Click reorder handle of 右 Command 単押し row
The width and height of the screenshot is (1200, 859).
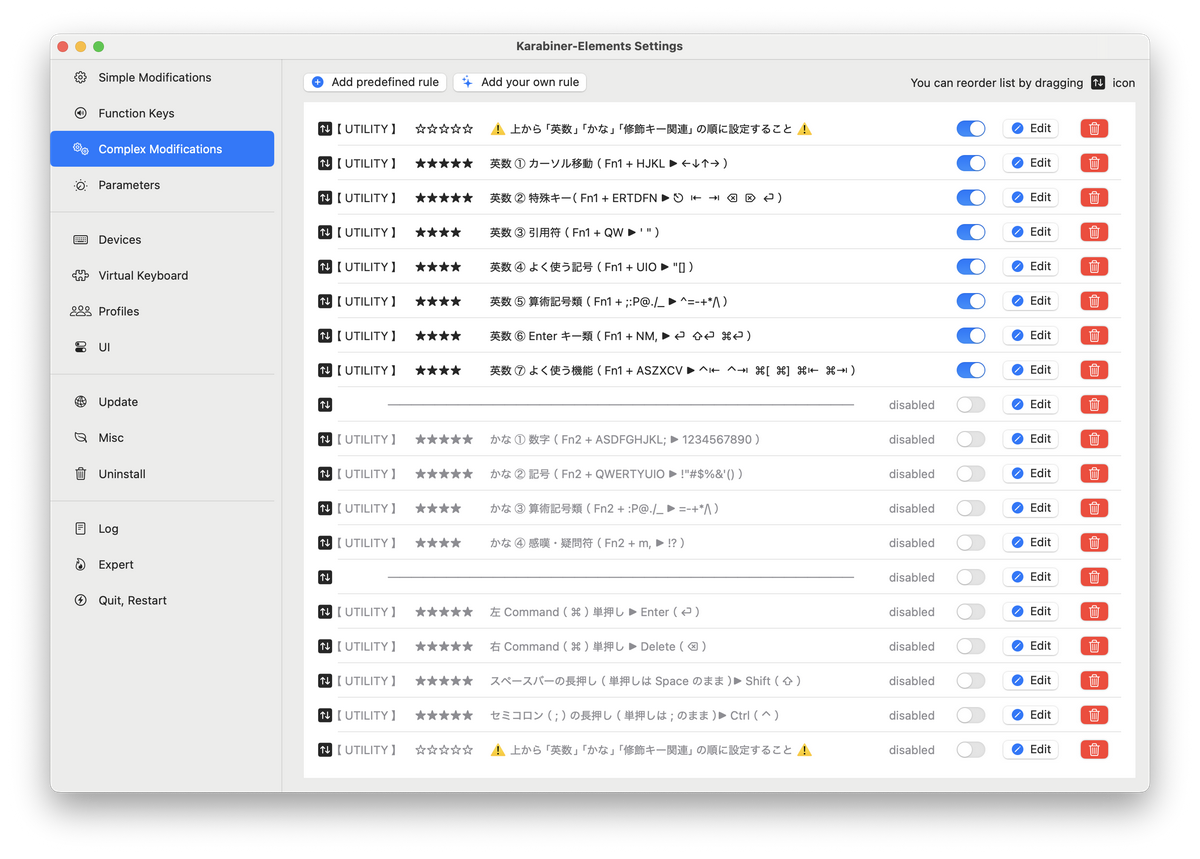coord(325,646)
